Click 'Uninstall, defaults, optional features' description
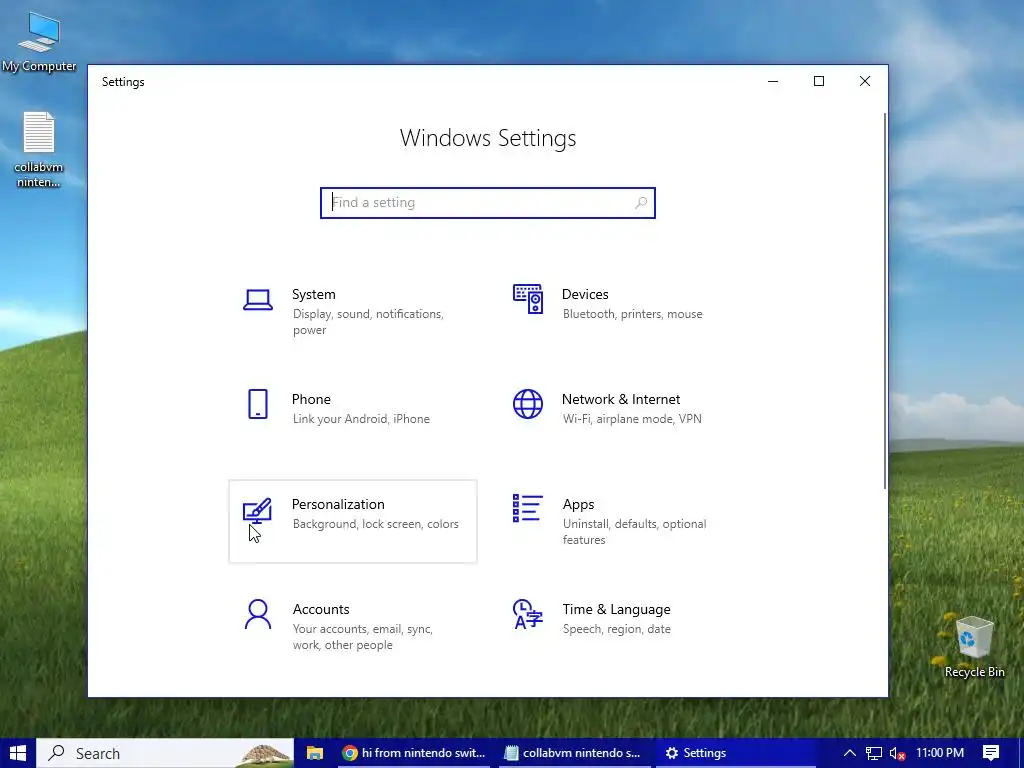 click(635, 532)
